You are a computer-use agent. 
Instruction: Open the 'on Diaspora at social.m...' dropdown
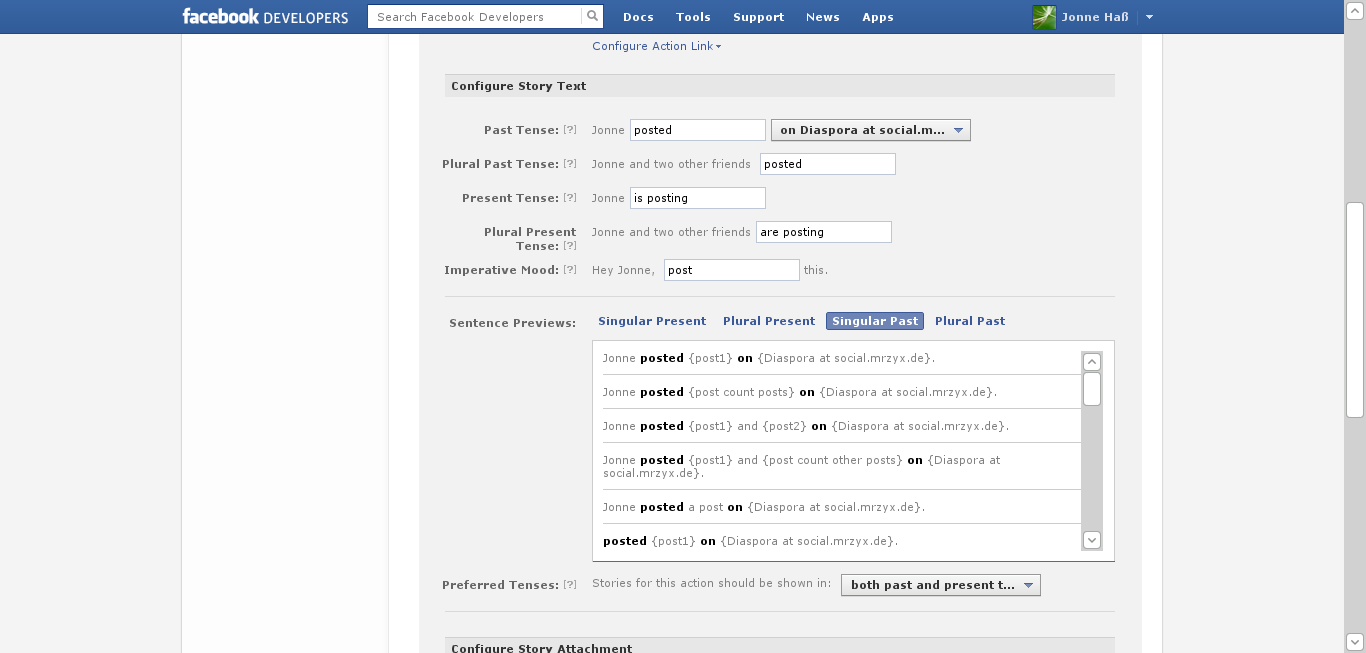(871, 130)
